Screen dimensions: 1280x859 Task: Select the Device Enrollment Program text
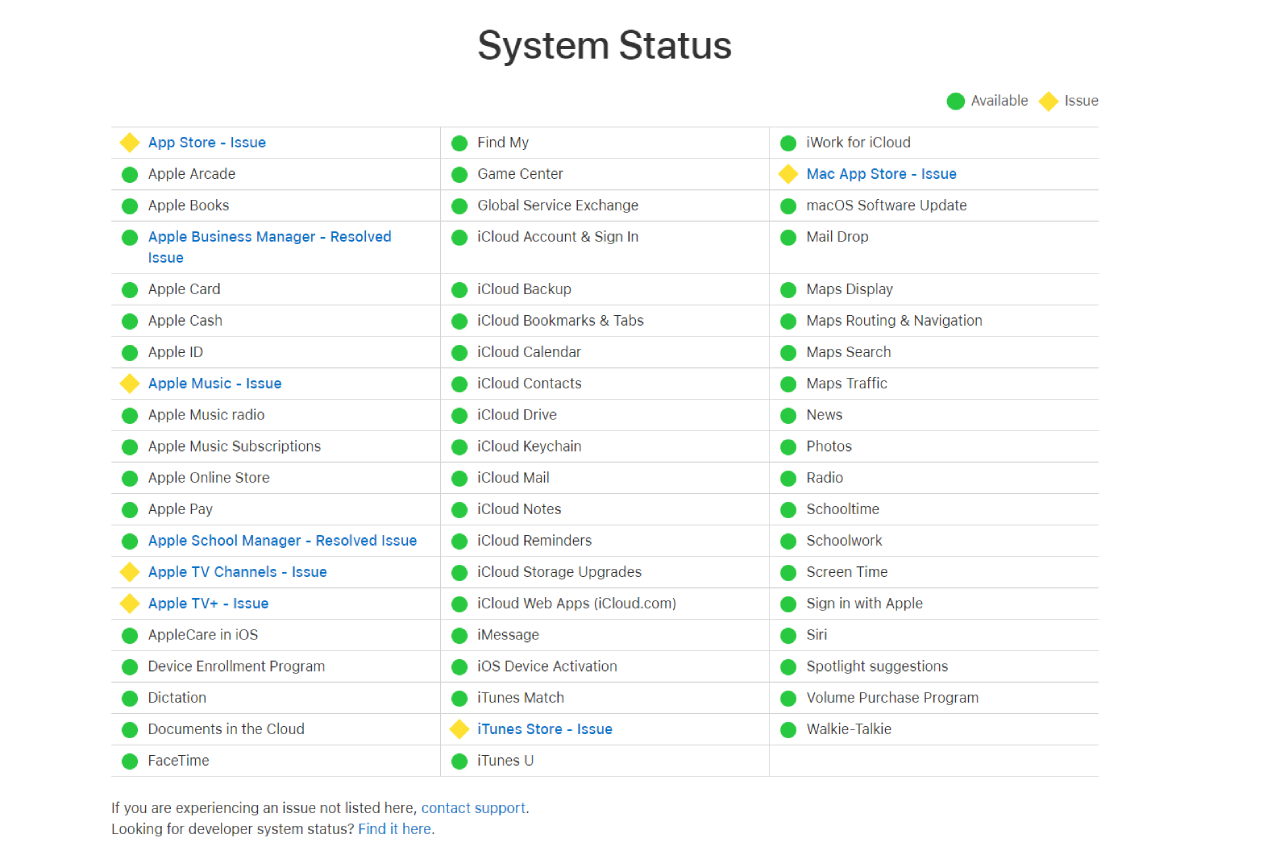(x=236, y=666)
